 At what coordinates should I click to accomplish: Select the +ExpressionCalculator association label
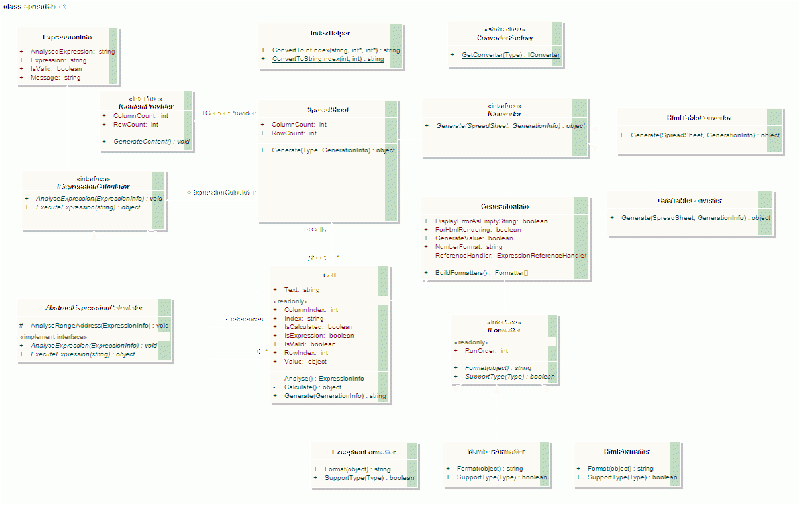pyautogui.click(x=219, y=191)
